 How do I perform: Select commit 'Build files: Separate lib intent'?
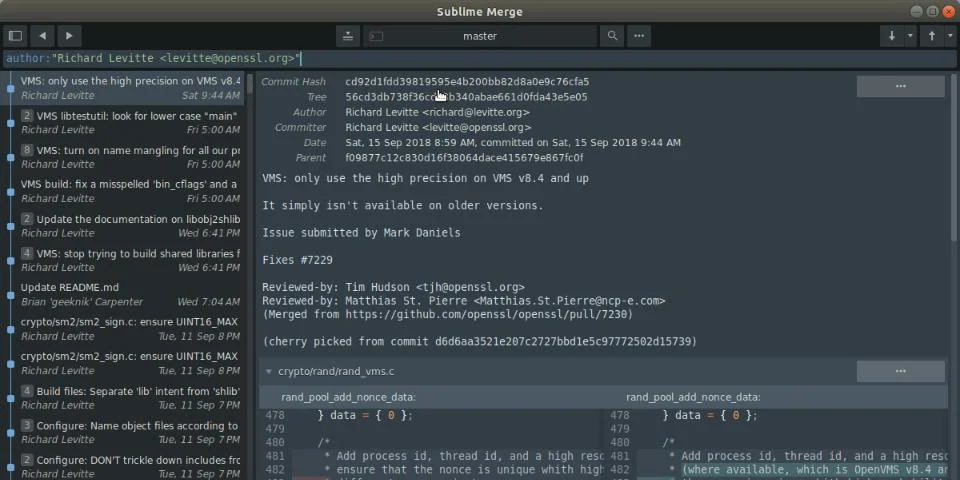click(122, 398)
